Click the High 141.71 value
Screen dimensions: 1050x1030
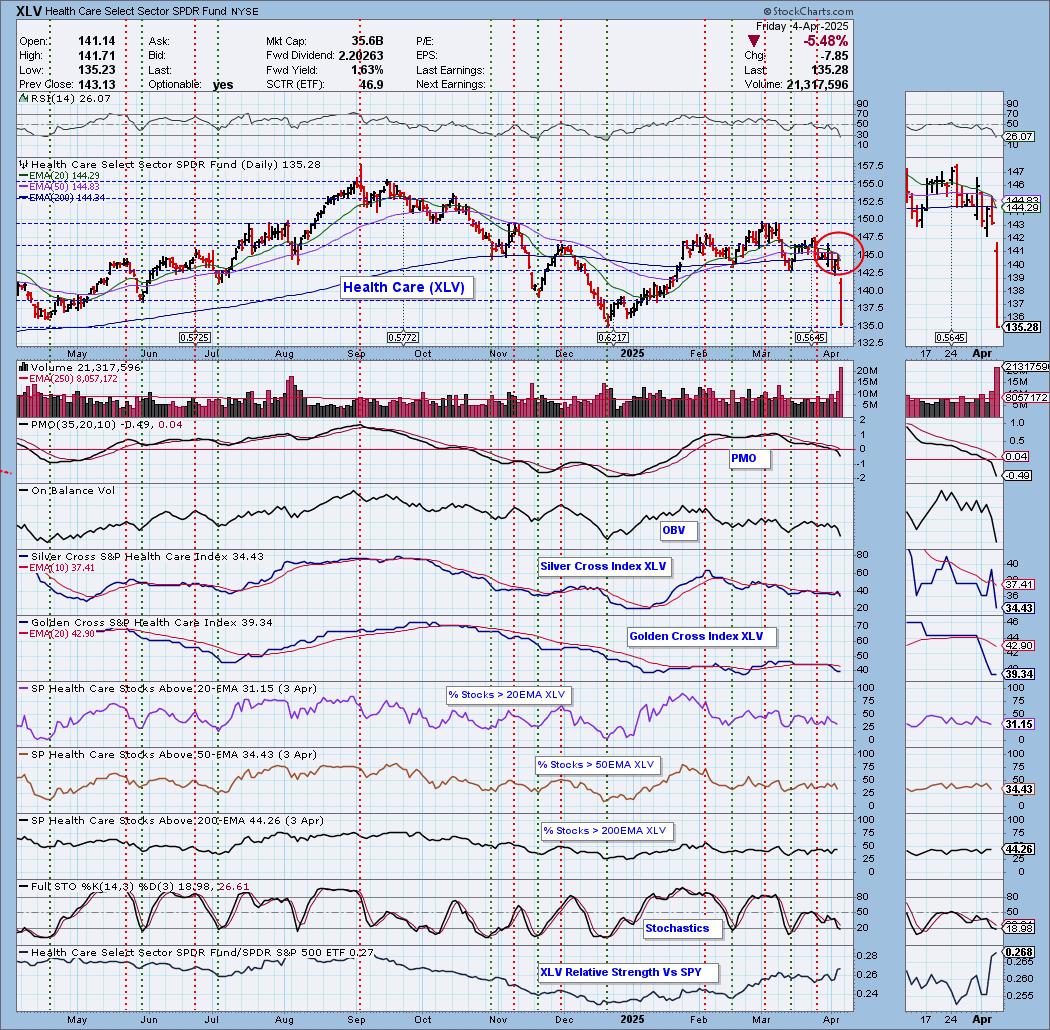point(97,56)
